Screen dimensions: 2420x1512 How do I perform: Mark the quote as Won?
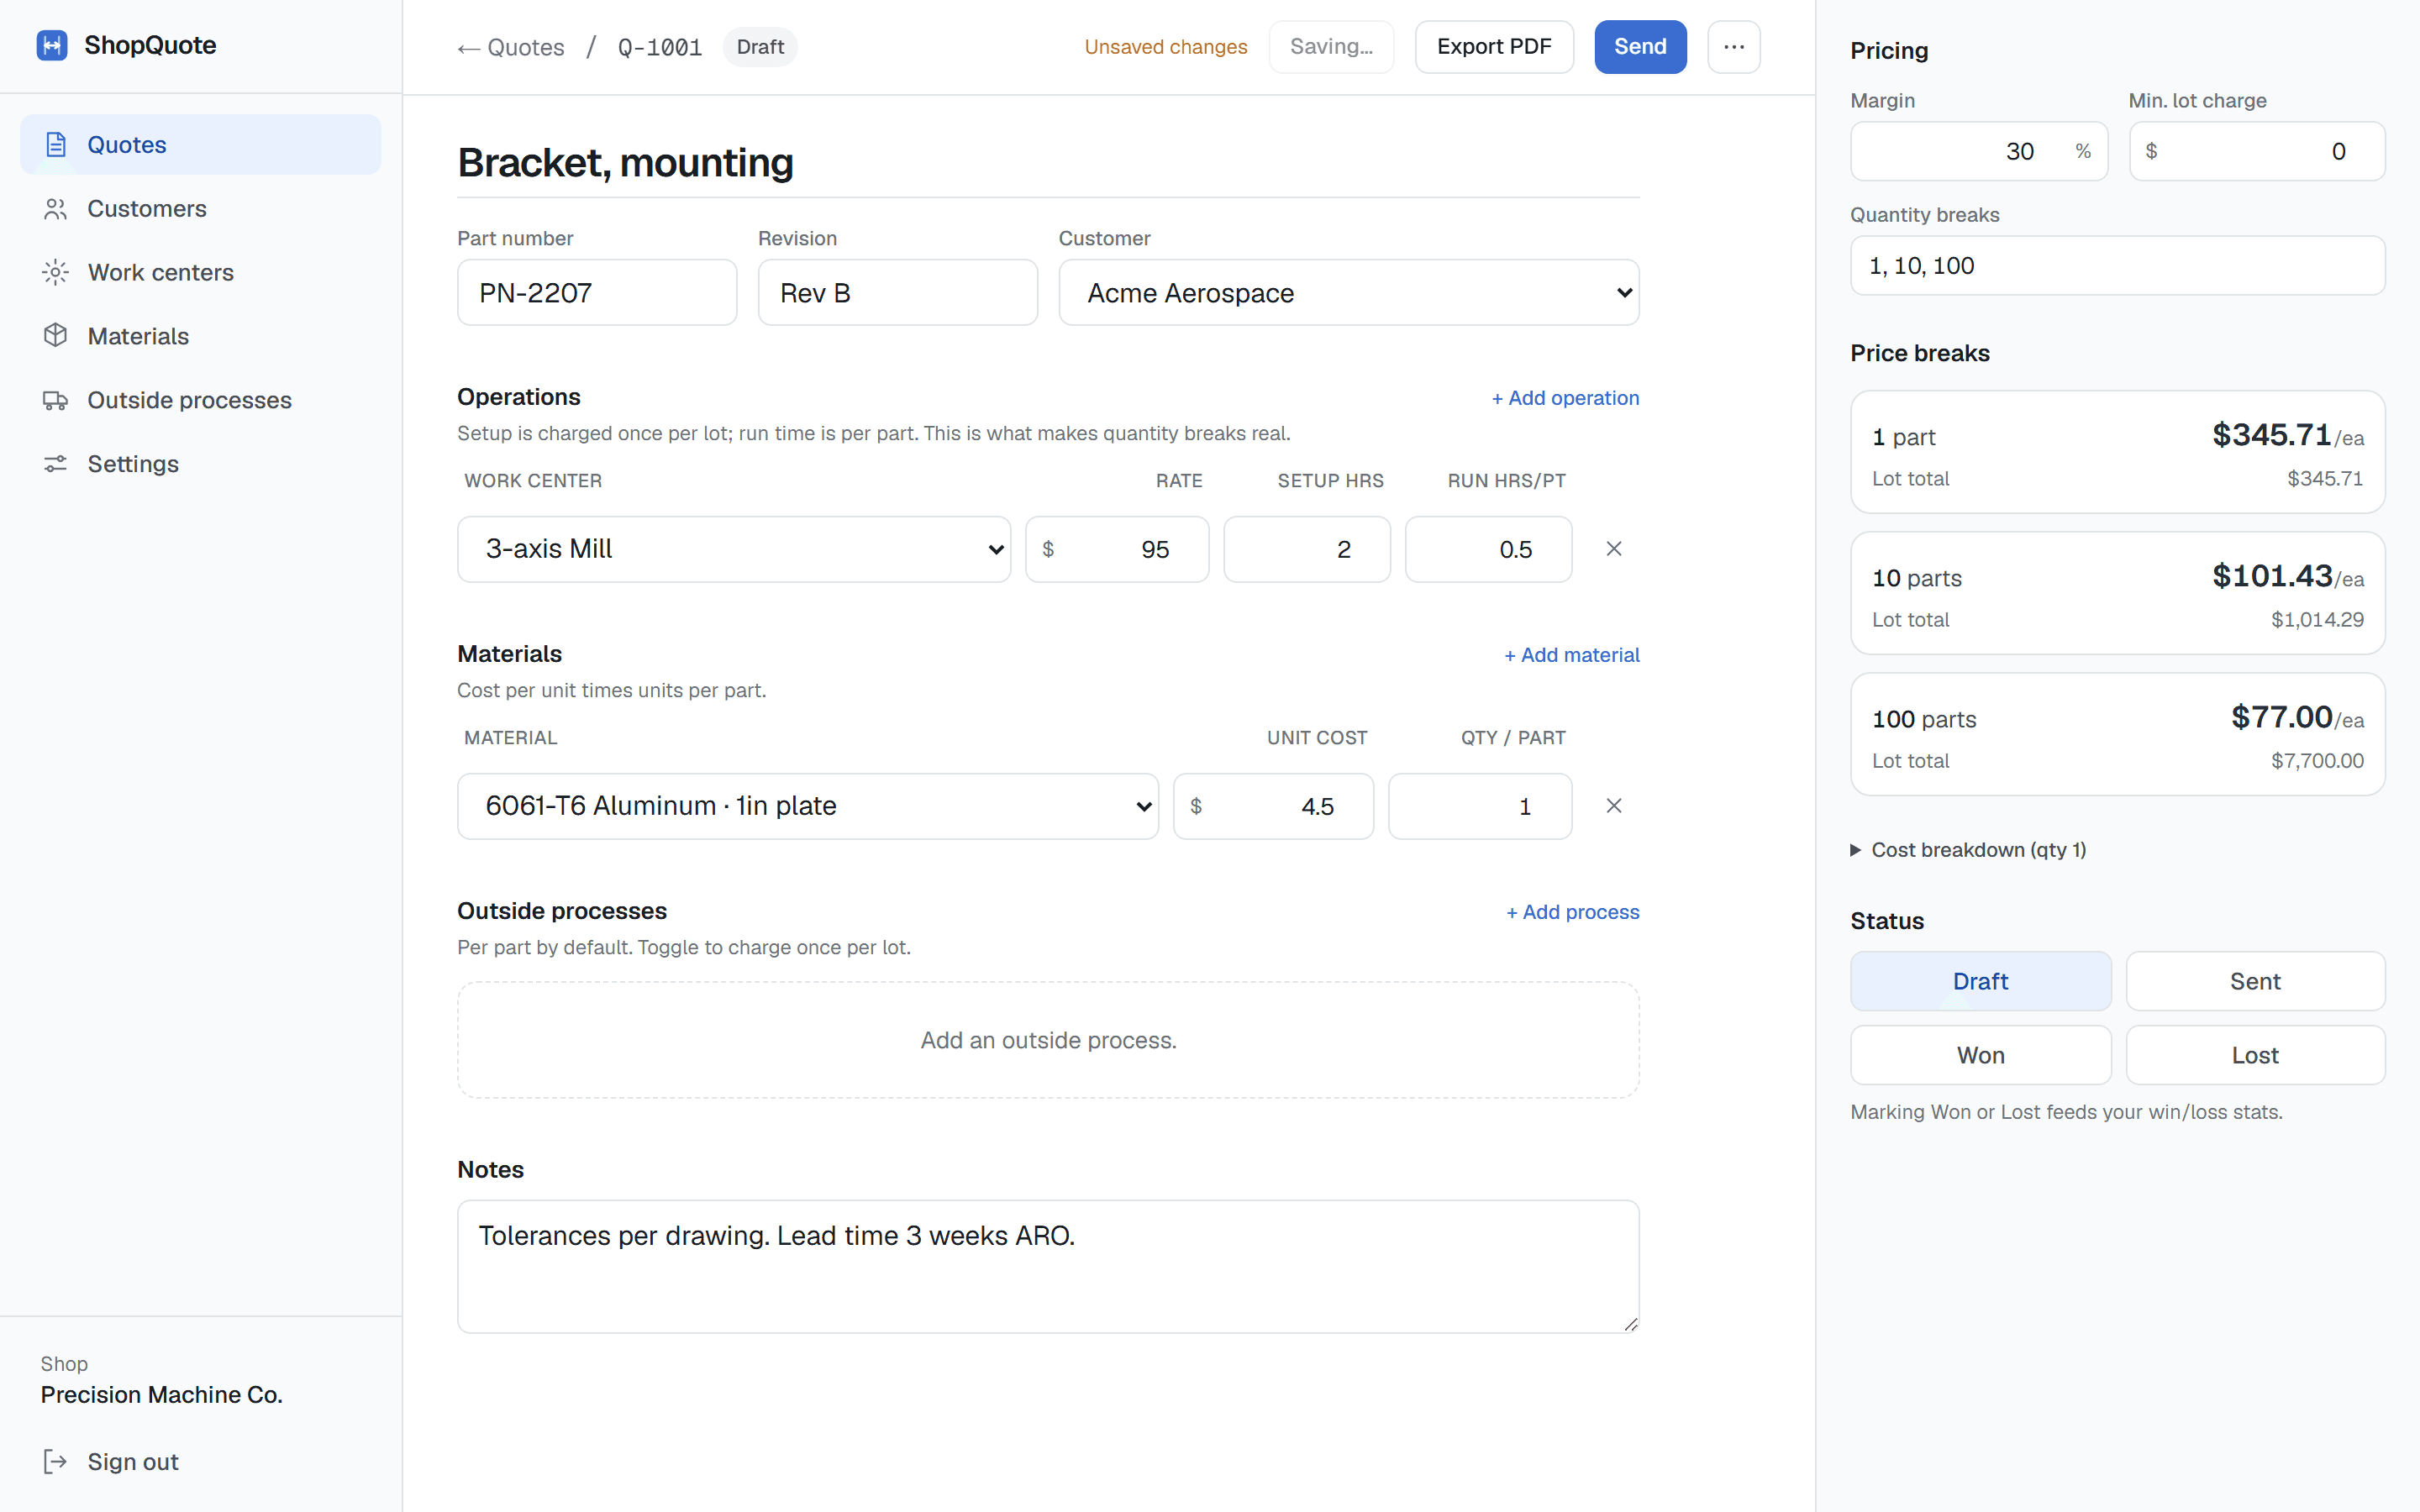coord(1980,1055)
